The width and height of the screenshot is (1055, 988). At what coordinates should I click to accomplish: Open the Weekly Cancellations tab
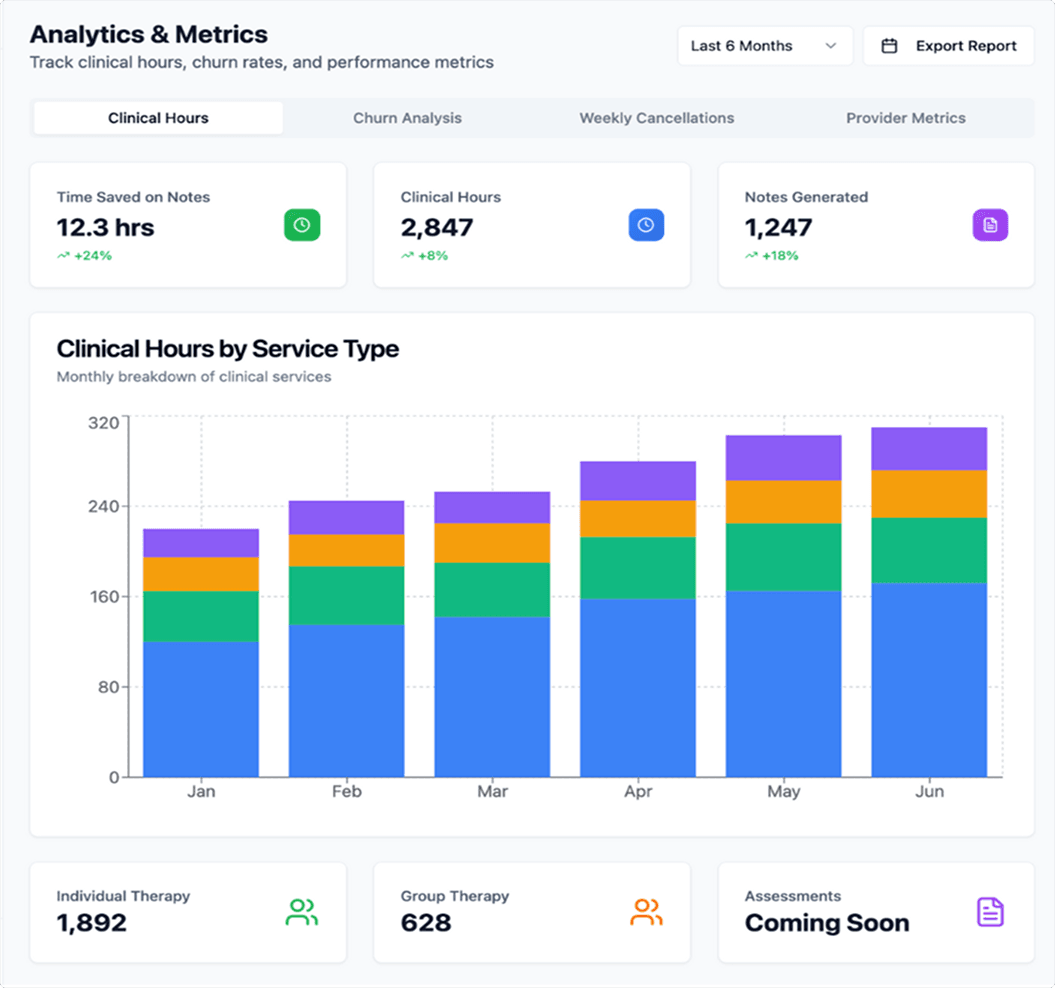coord(657,118)
